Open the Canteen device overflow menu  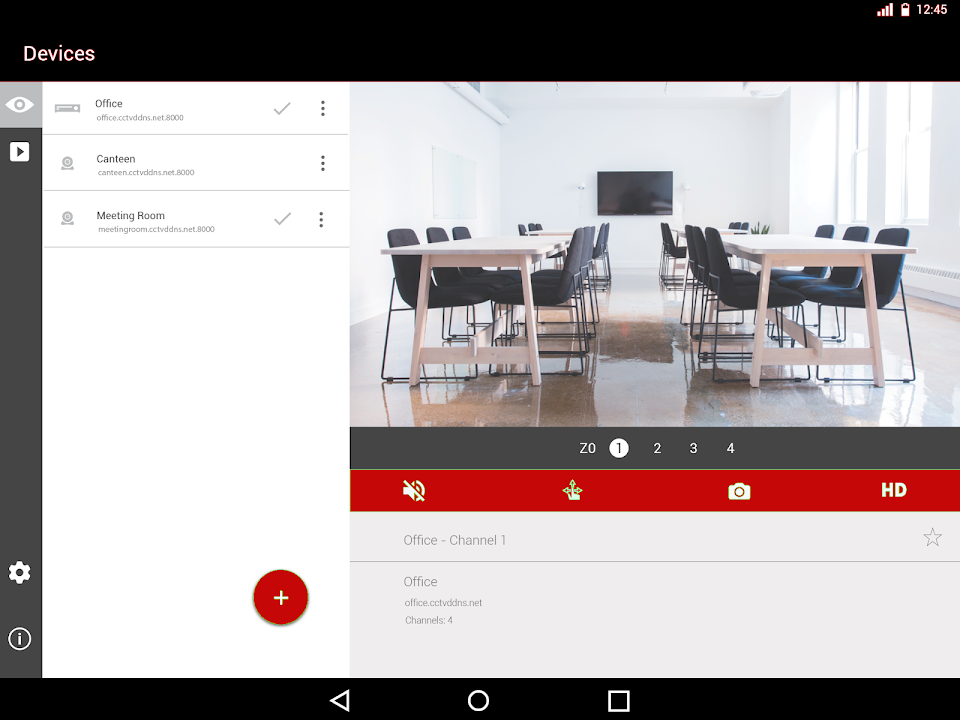point(322,163)
